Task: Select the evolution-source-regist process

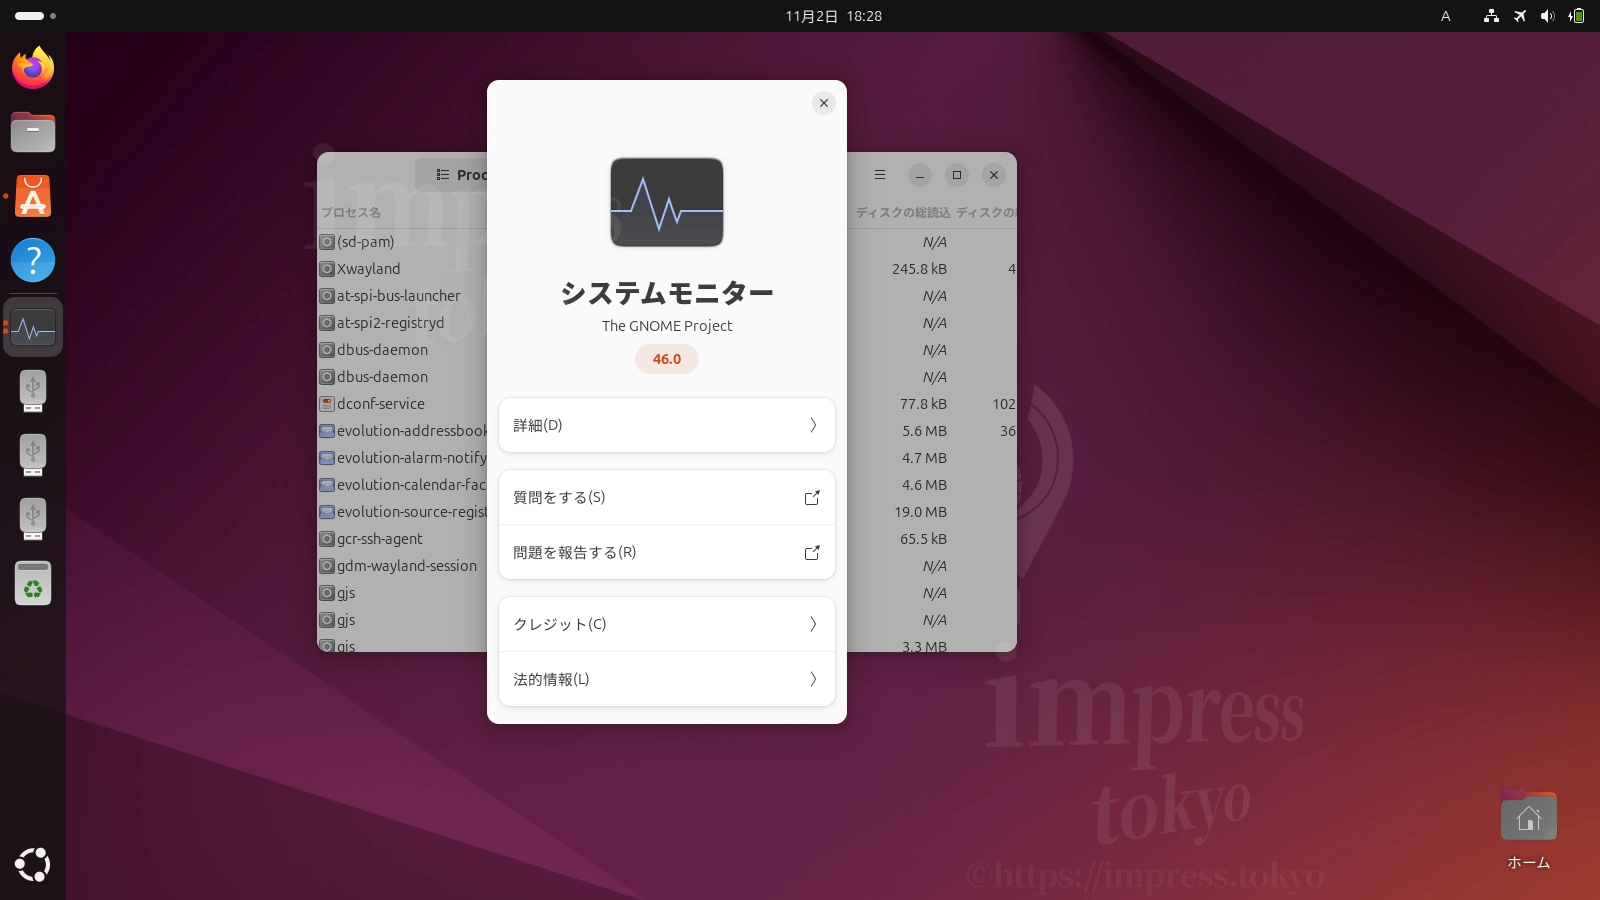Action: pos(403,512)
